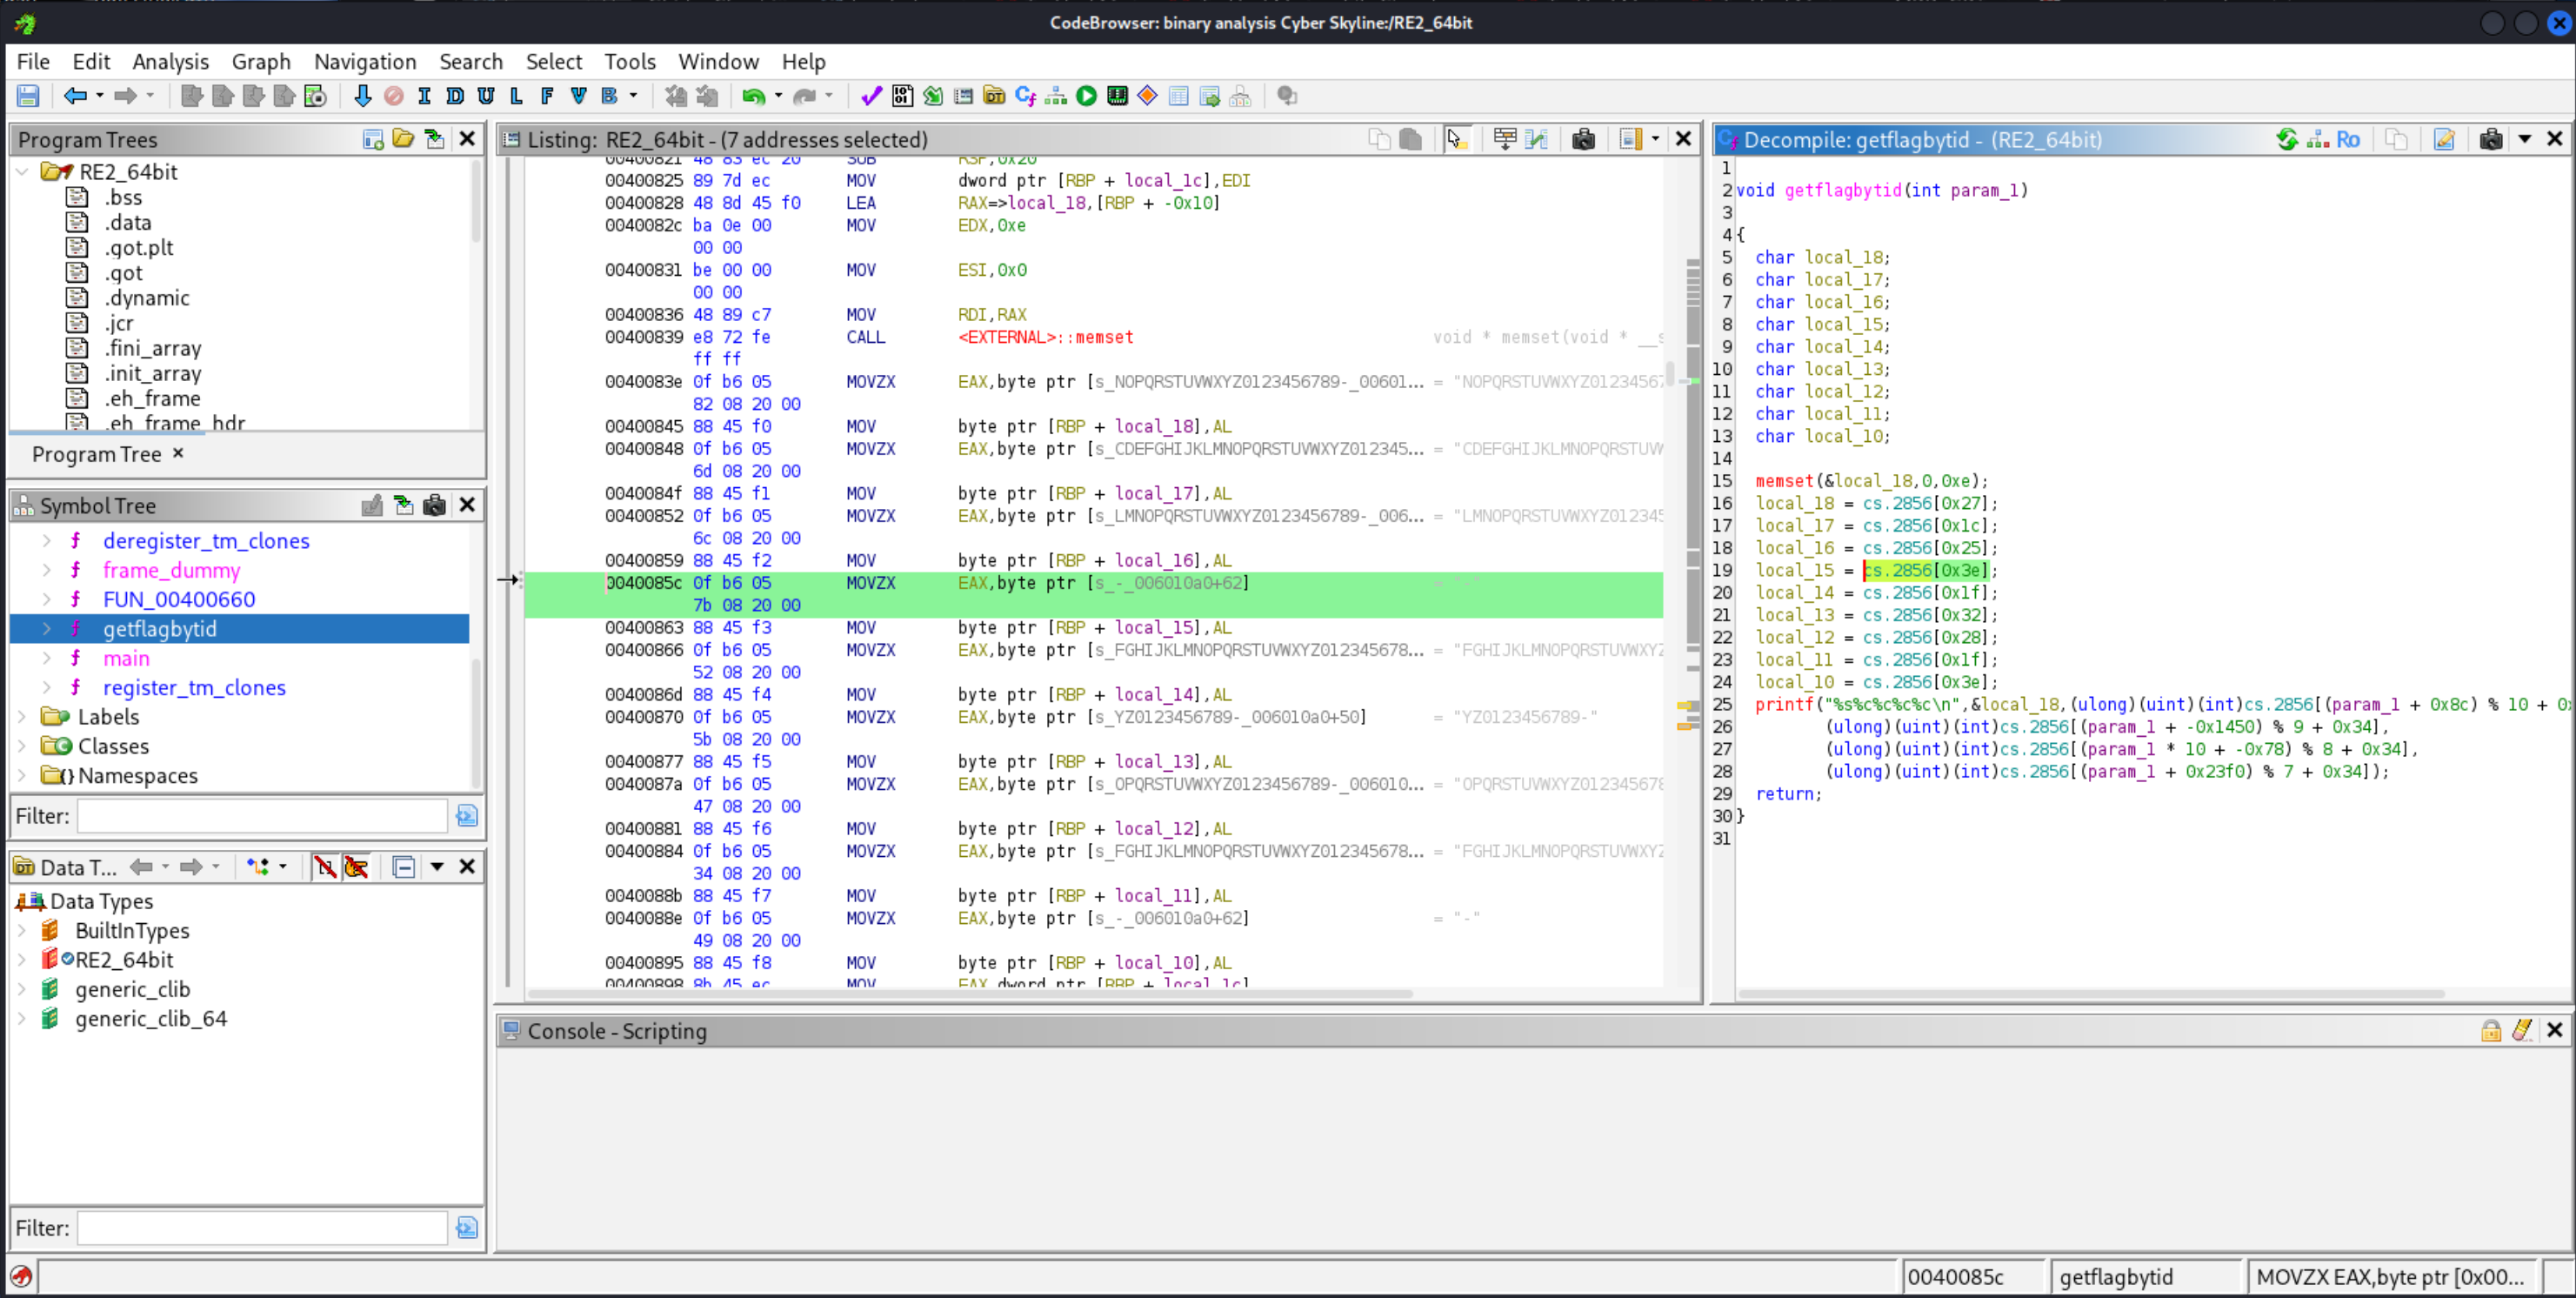Open the Data Type Manager menu dropdown arrow

click(437, 867)
